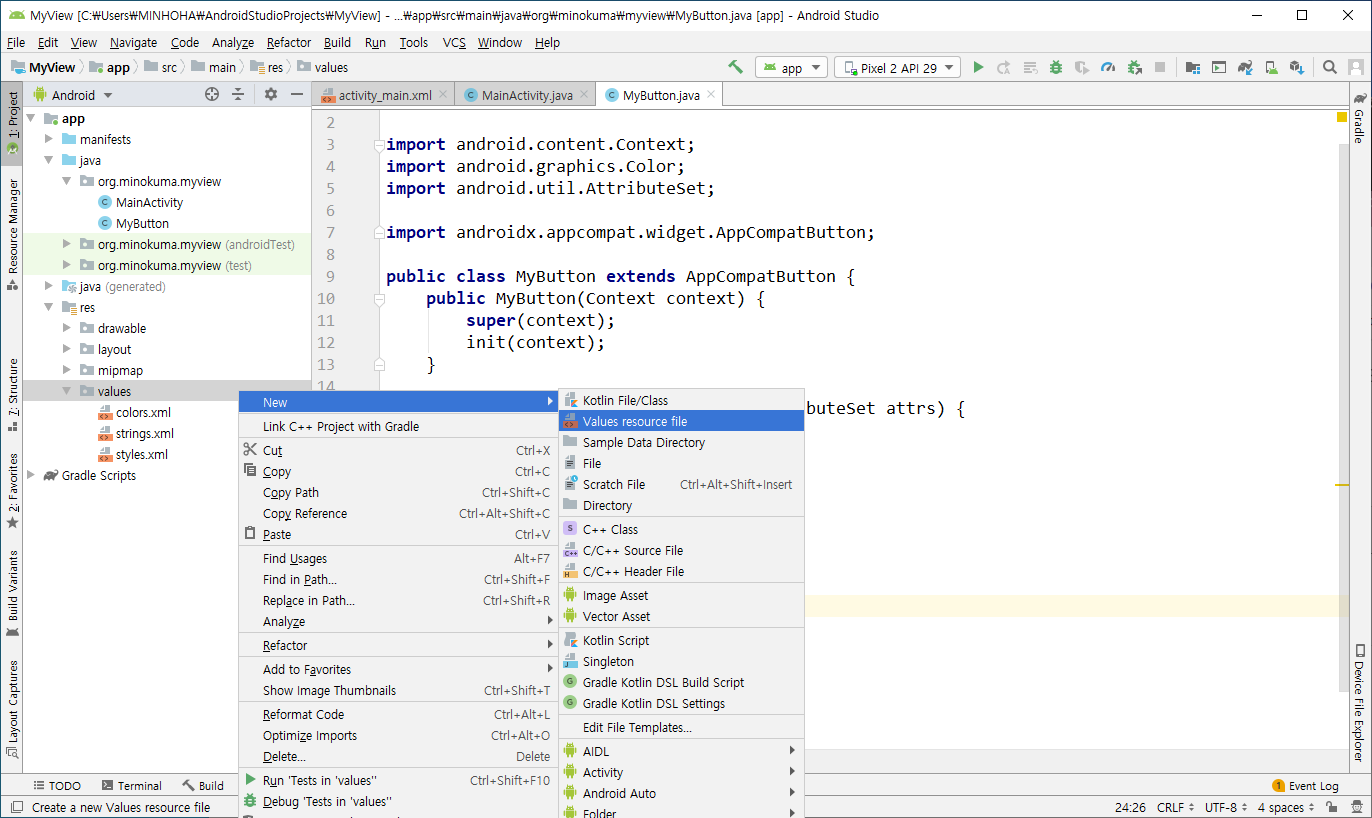Image resolution: width=1372 pixels, height=818 pixels.
Task: Click Sync Project with Gradle Files icon
Action: click(x=1245, y=67)
